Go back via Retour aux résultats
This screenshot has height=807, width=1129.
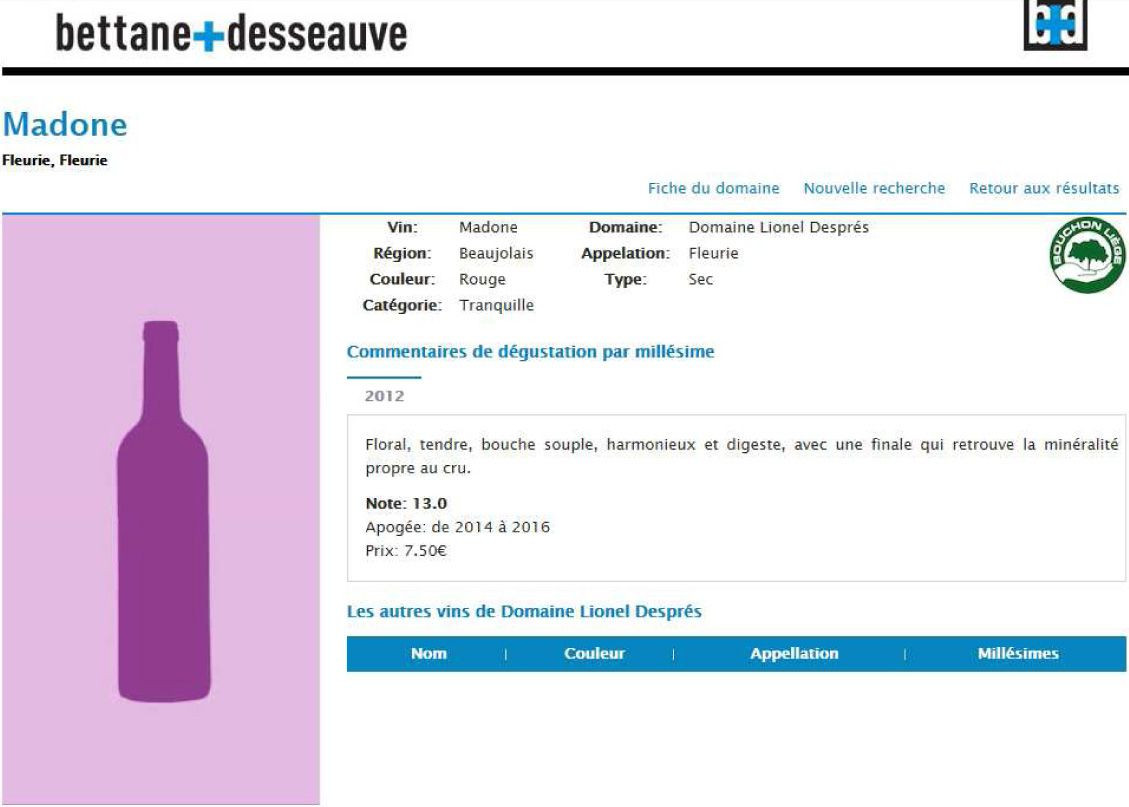tap(1044, 188)
